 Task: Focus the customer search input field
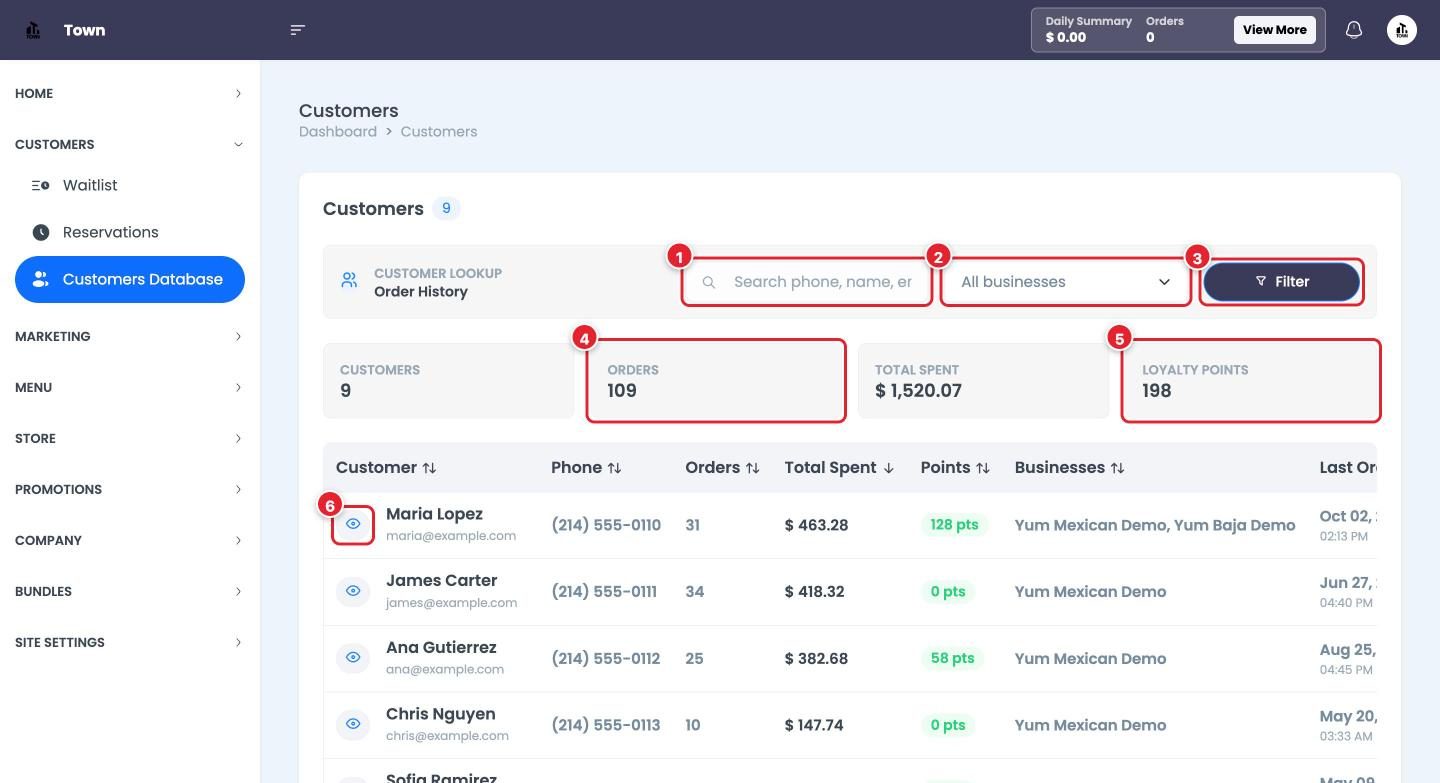[x=808, y=282]
